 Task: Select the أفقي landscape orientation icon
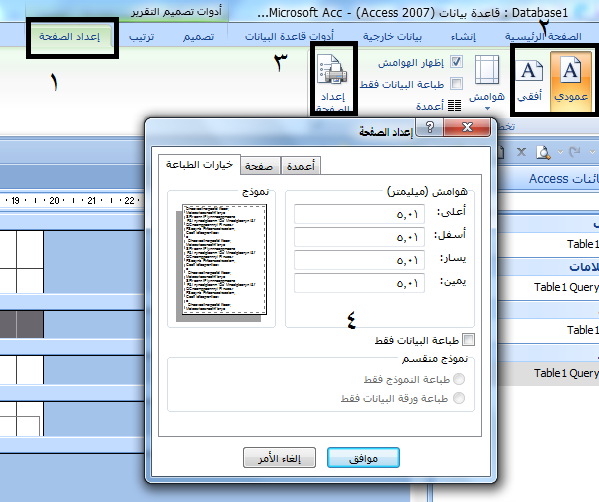click(x=529, y=81)
